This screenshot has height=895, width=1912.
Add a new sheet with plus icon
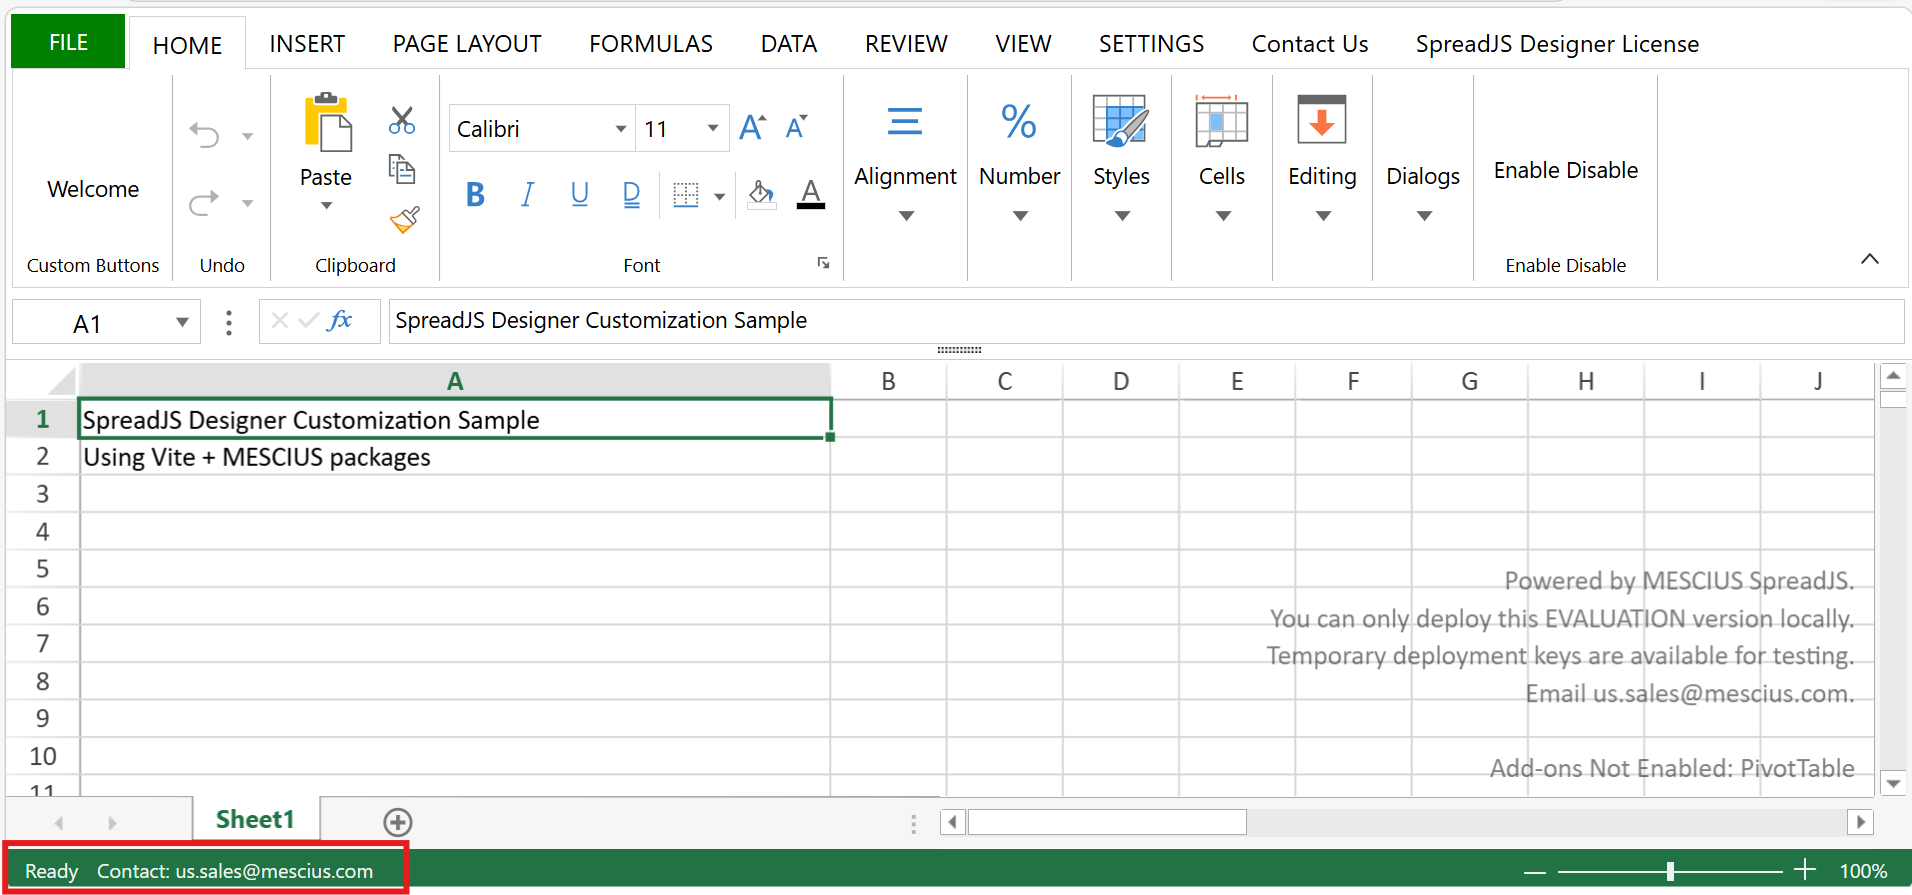pos(398,822)
